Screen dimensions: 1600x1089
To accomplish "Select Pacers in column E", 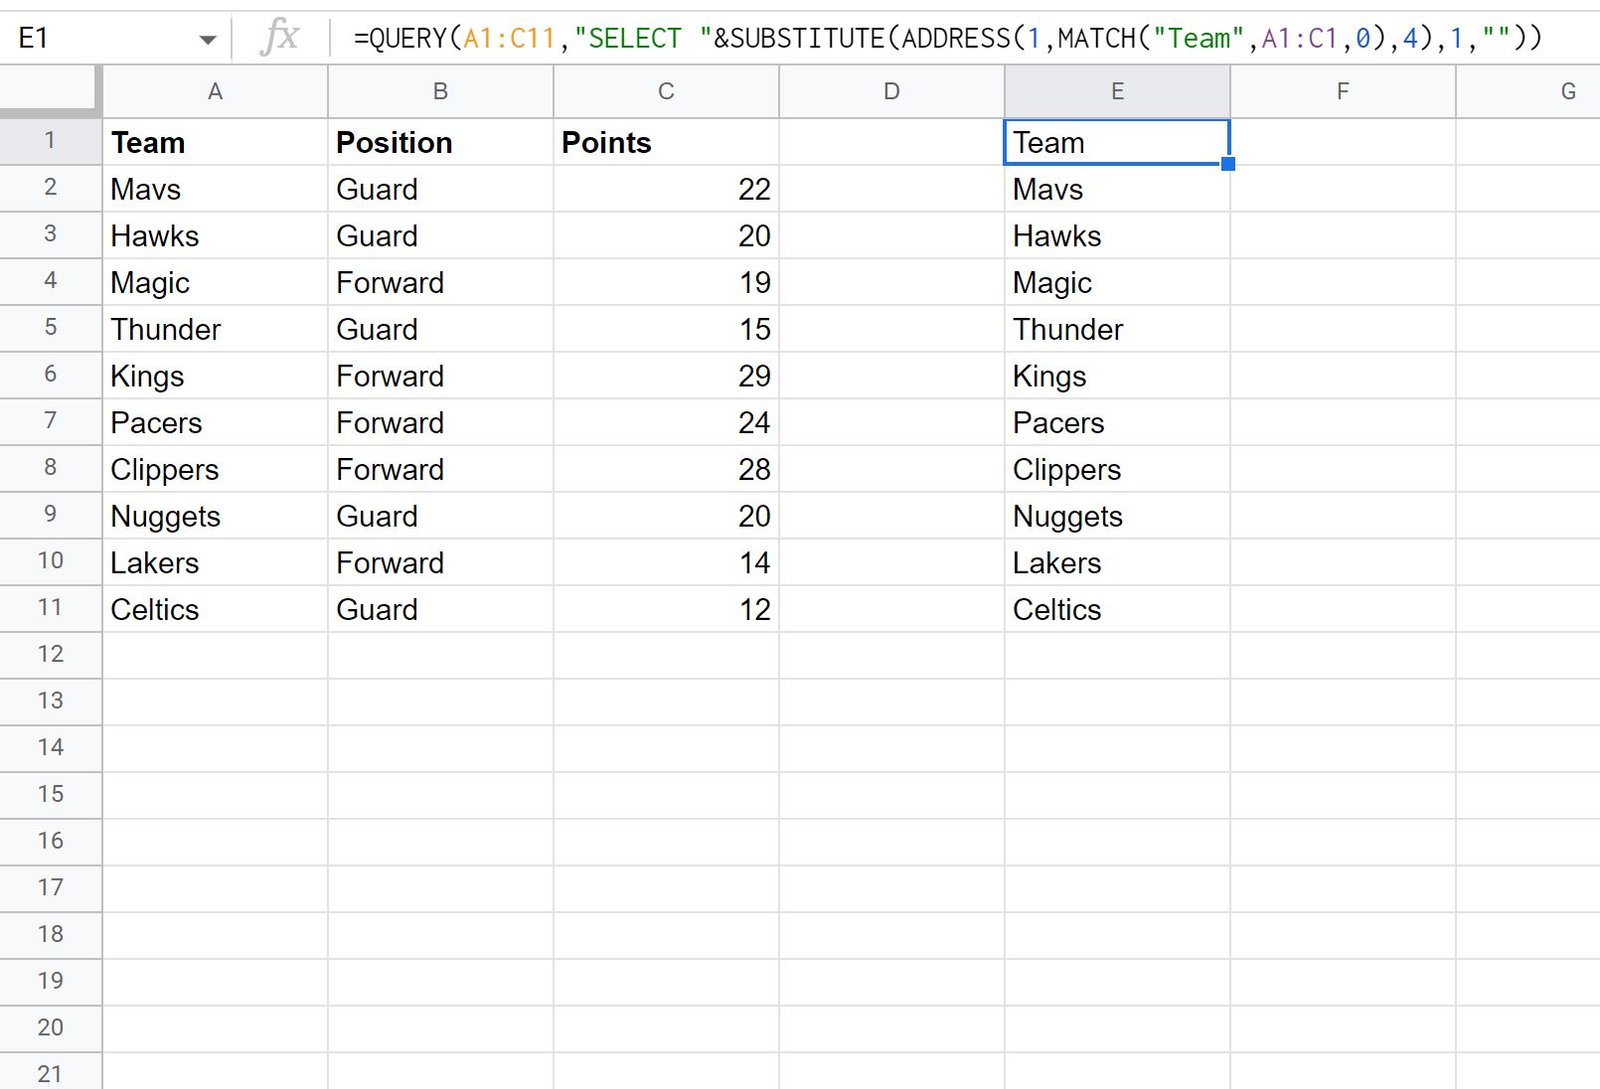I will coord(1117,422).
